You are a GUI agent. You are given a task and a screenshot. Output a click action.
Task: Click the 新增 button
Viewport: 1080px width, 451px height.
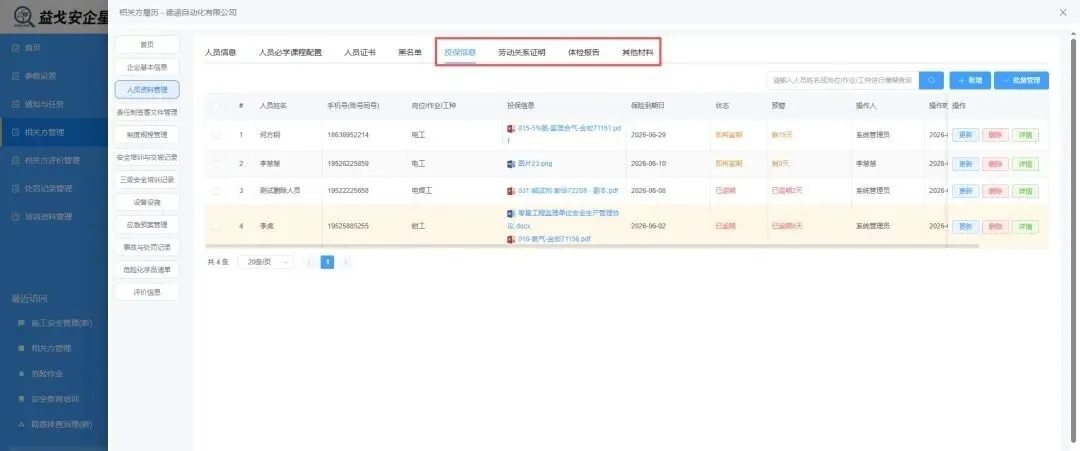tap(970, 81)
